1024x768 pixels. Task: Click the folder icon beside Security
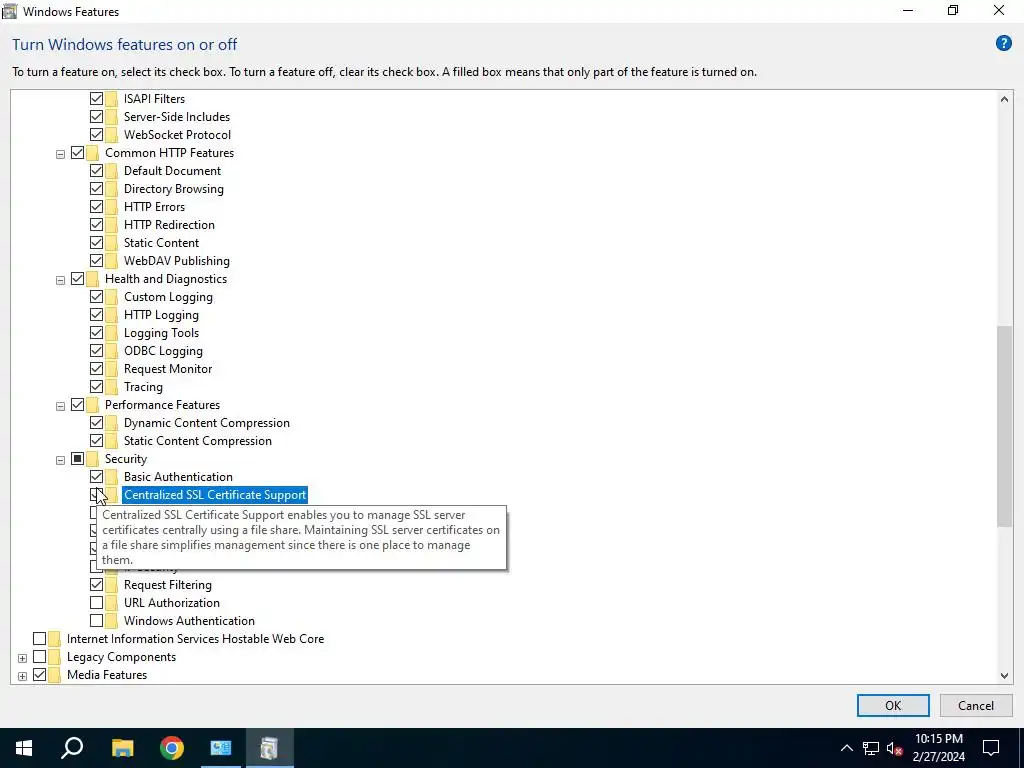(93, 459)
